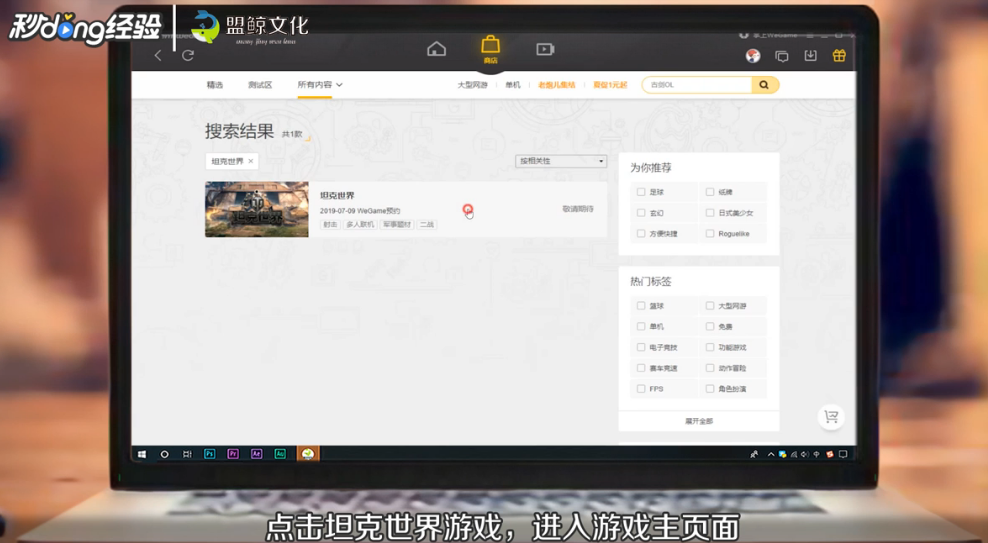Open the volume tray icon
The image size is (988, 543).
pos(805,454)
